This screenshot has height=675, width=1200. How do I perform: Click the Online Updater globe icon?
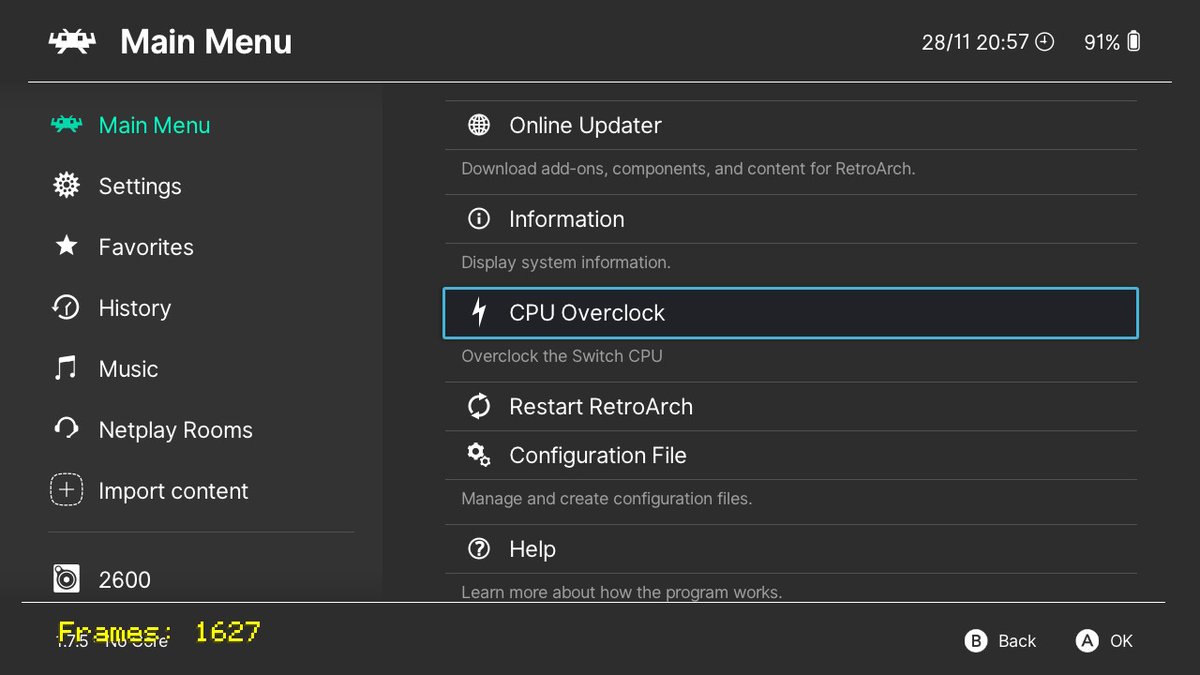coord(479,125)
